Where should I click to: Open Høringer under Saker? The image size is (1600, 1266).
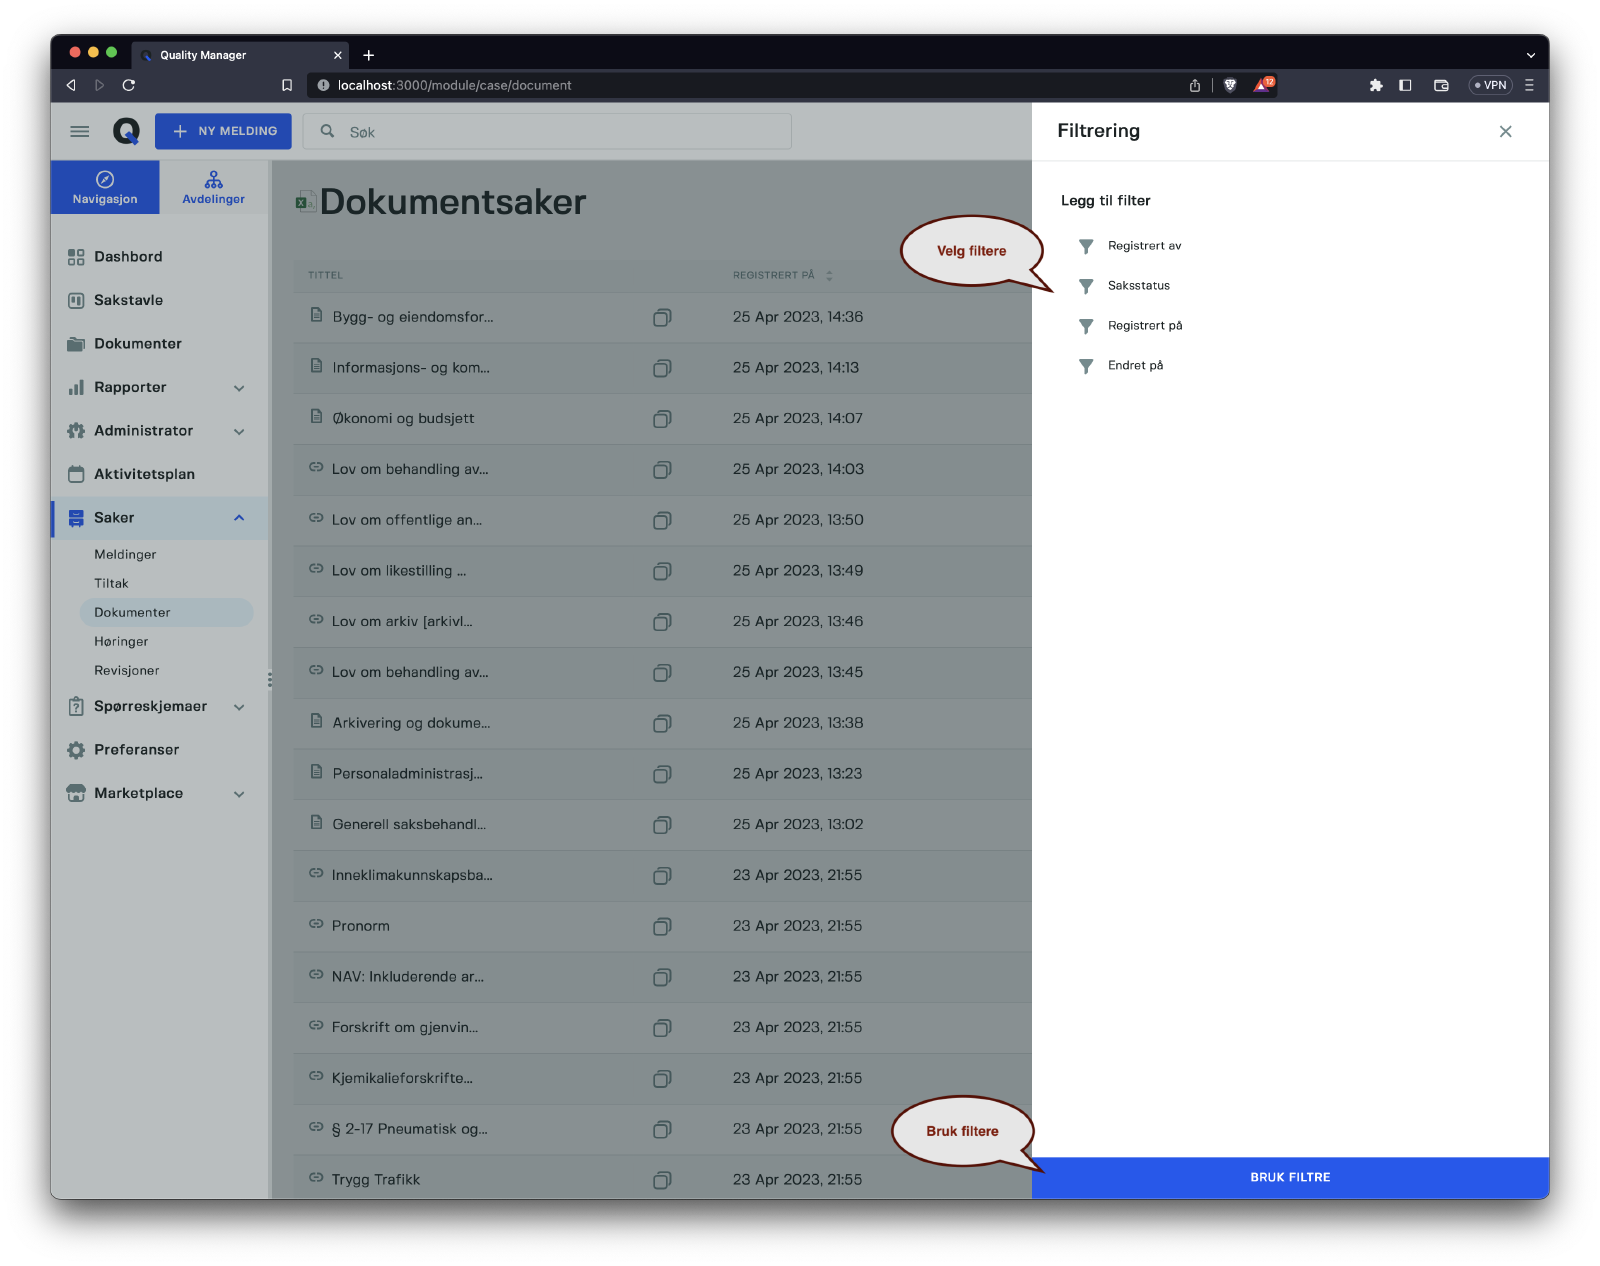[121, 641]
